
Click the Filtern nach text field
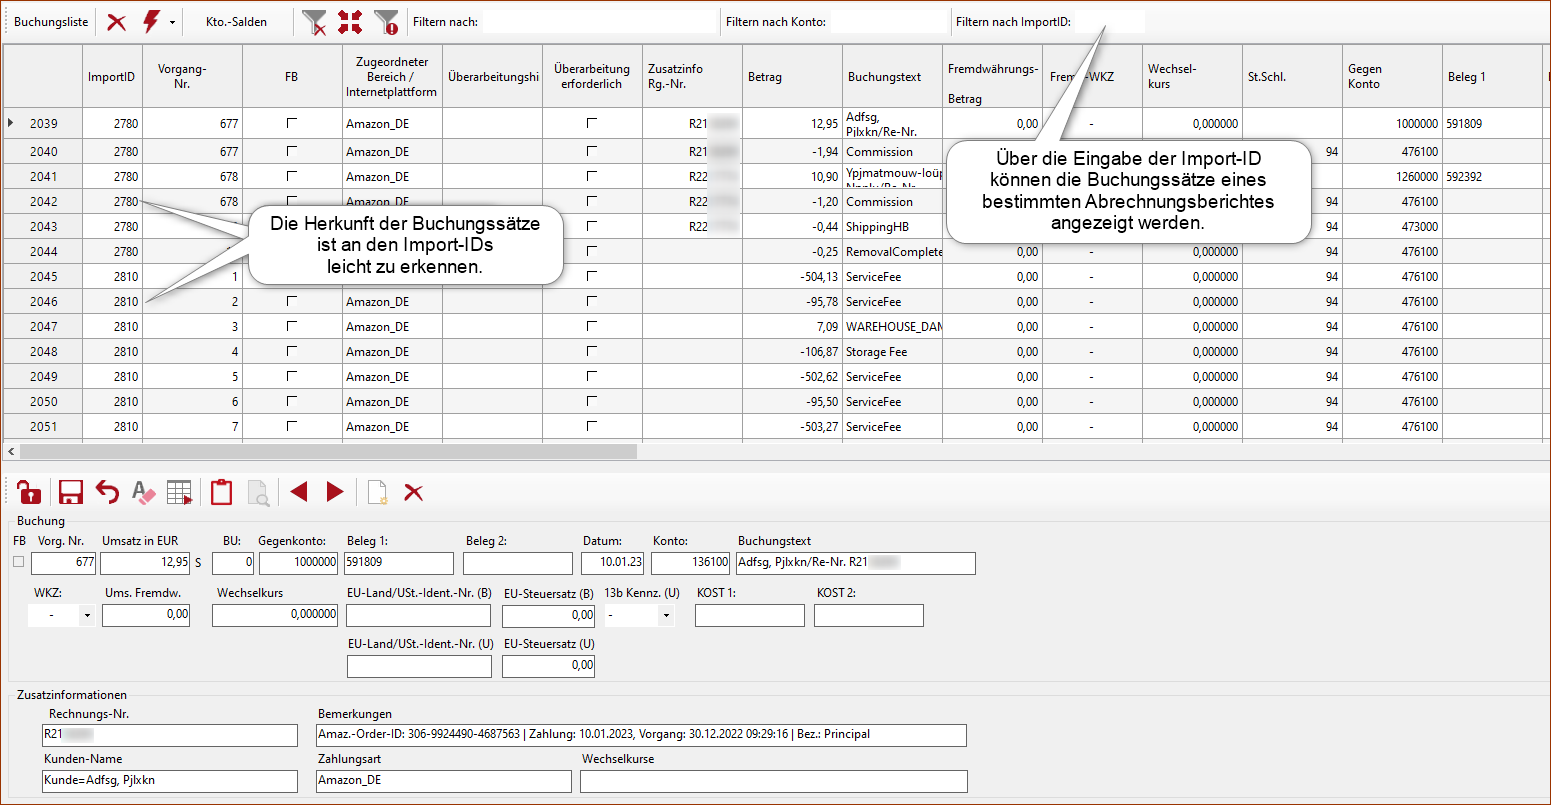[x=599, y=22]
